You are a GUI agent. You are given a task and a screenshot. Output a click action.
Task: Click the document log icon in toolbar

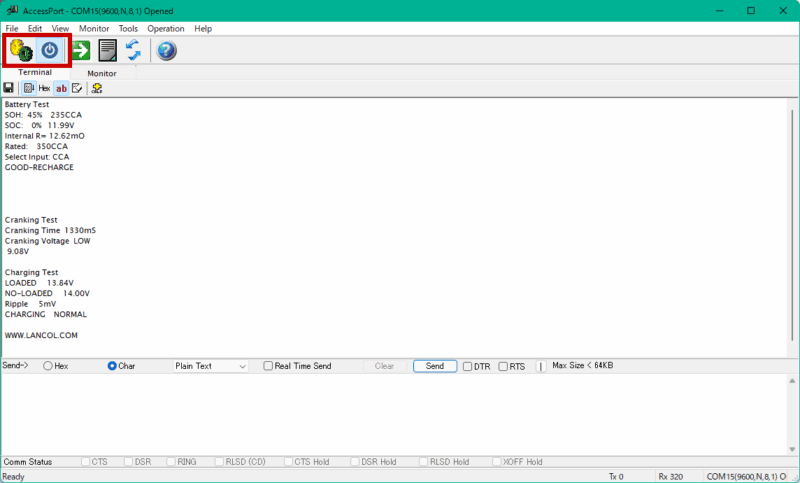pyautogui.click(x=108, y=50)
